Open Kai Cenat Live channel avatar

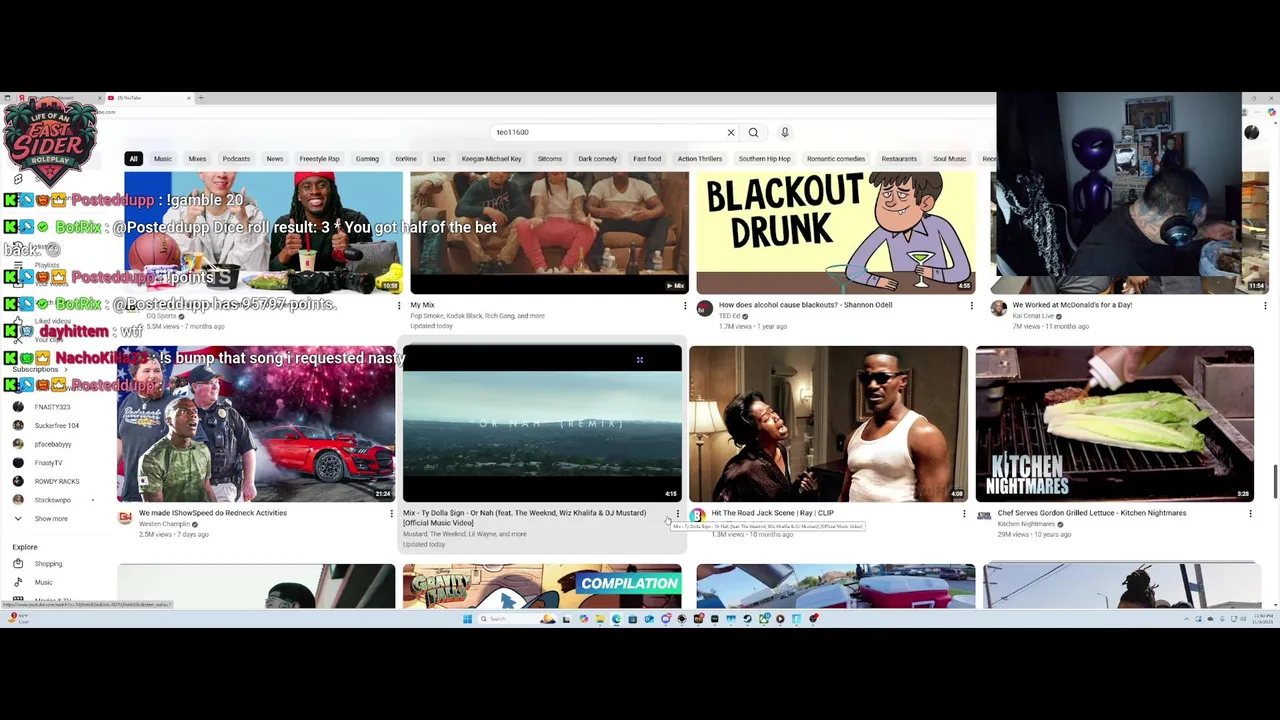pyautogui.click(x=998, y=308)
